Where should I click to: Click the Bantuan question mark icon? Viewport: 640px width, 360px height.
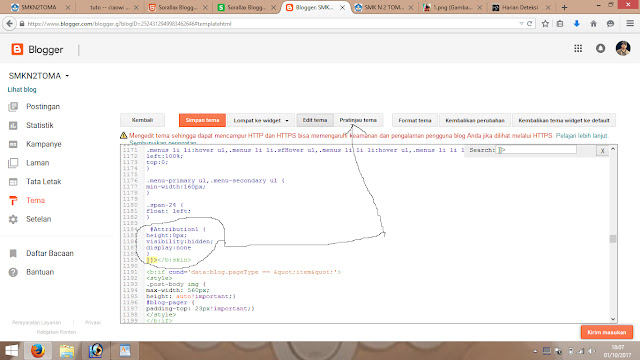pyautogui.click(x=13, y=272)
